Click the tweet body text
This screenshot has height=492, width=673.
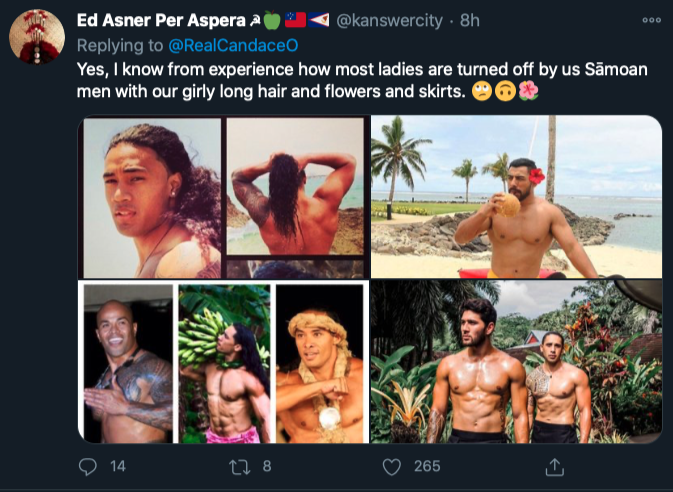tap(300, 80)
